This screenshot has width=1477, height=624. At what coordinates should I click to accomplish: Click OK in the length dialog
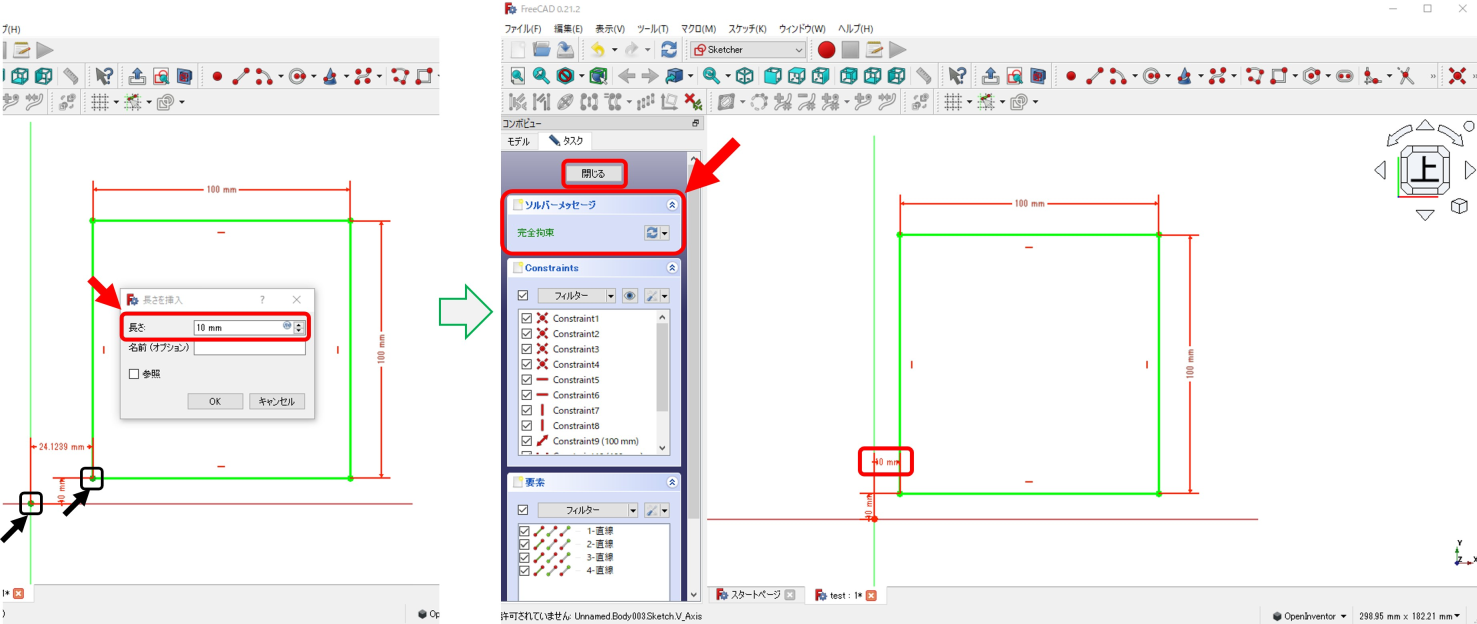(x=215, y=401)
